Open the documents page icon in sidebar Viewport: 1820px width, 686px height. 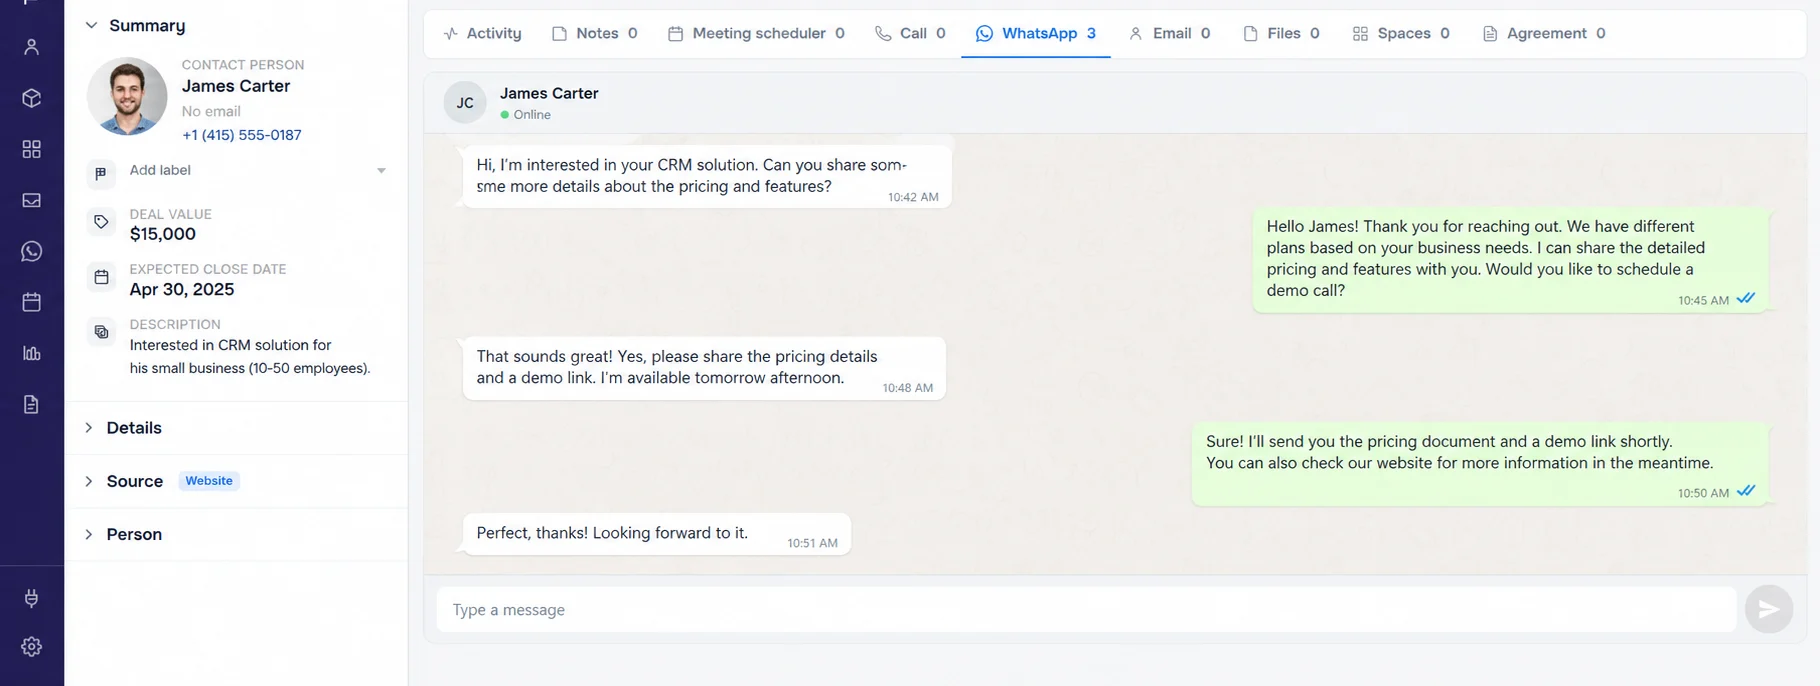click(x=32, y=404)
